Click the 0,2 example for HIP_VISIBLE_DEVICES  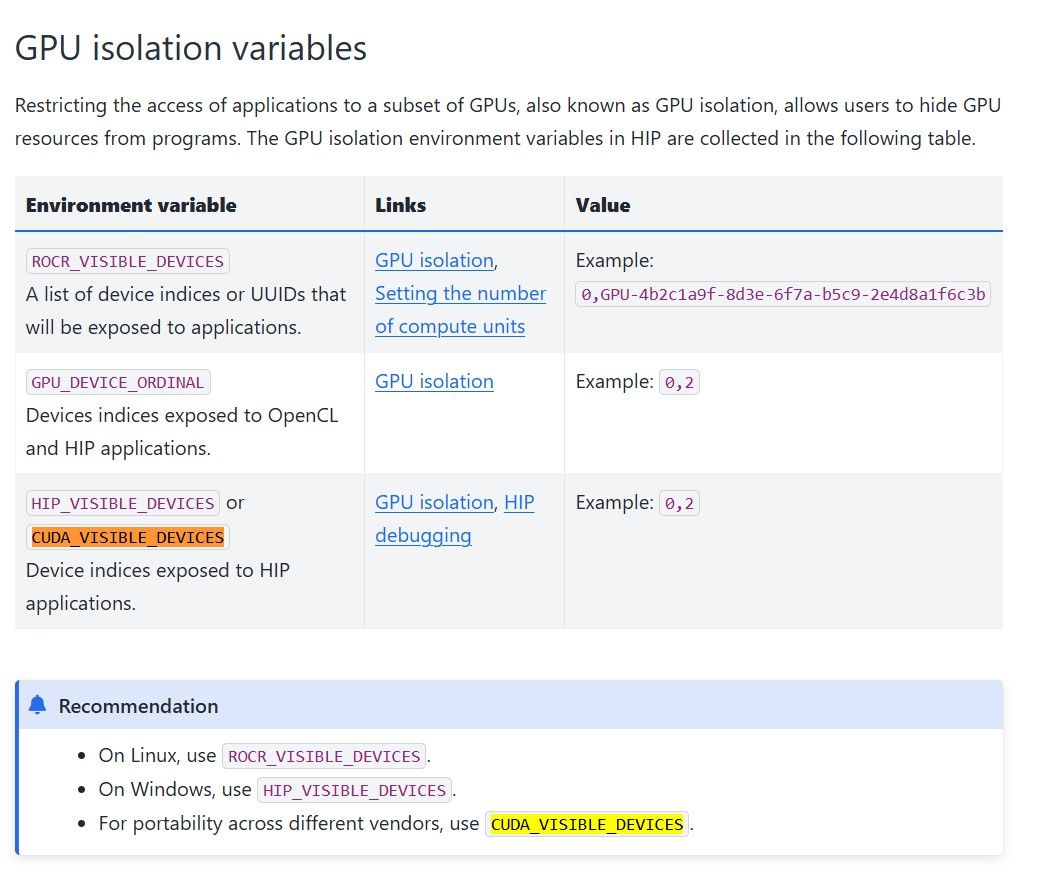coord(679,503)
